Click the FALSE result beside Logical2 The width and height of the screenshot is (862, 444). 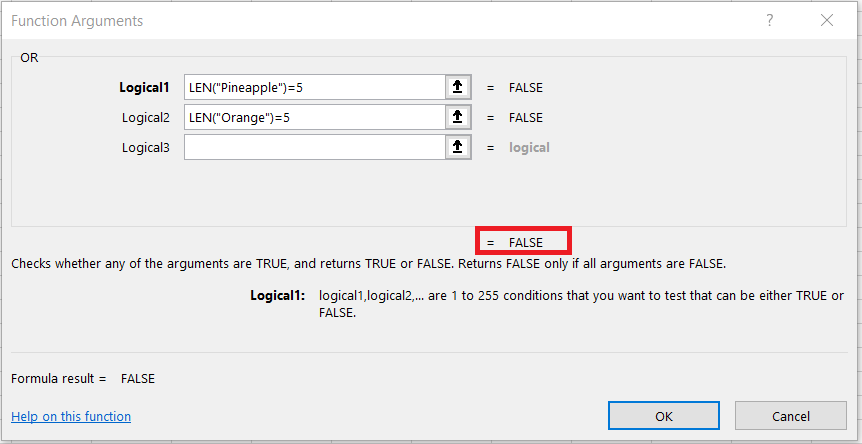click(525, 118)
